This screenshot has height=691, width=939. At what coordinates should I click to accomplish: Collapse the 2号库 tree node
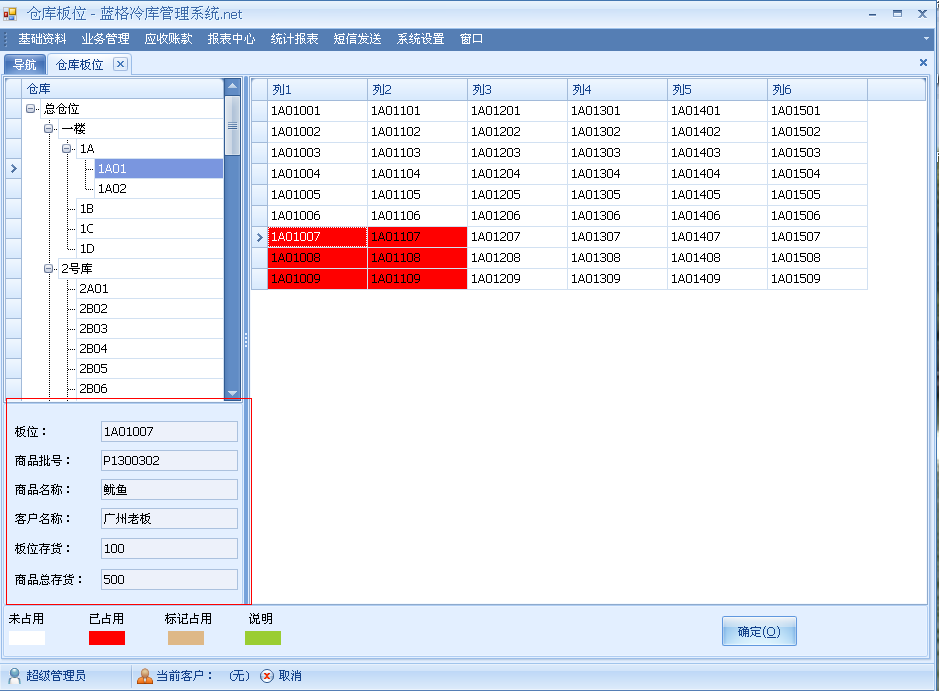coord(49,269)
